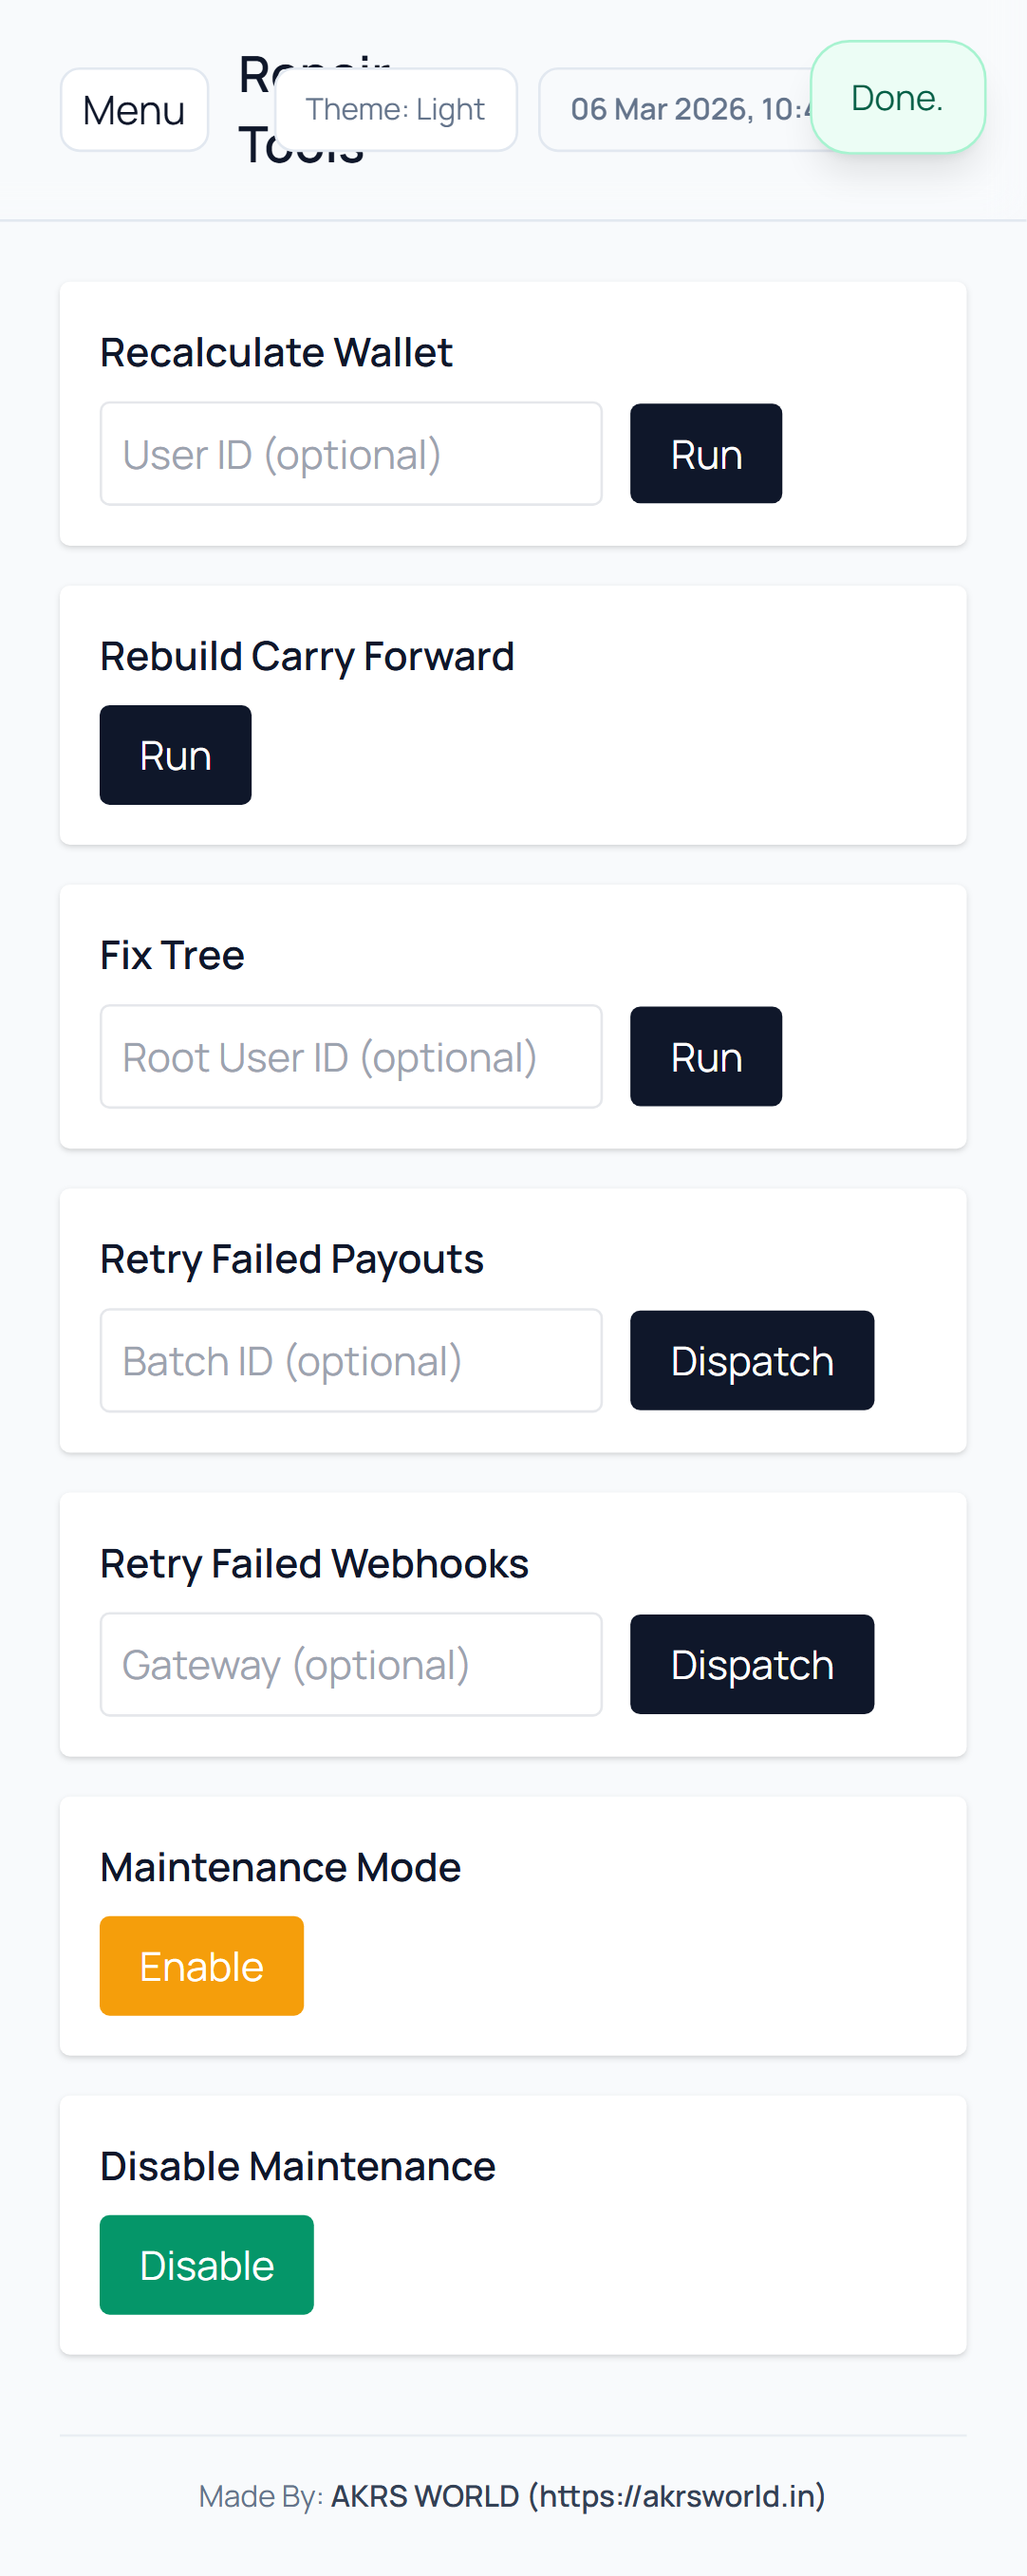This screenshot has width=1027, height=2576.
Task: Run Rebuild Carry Forward
Action: 175,755
